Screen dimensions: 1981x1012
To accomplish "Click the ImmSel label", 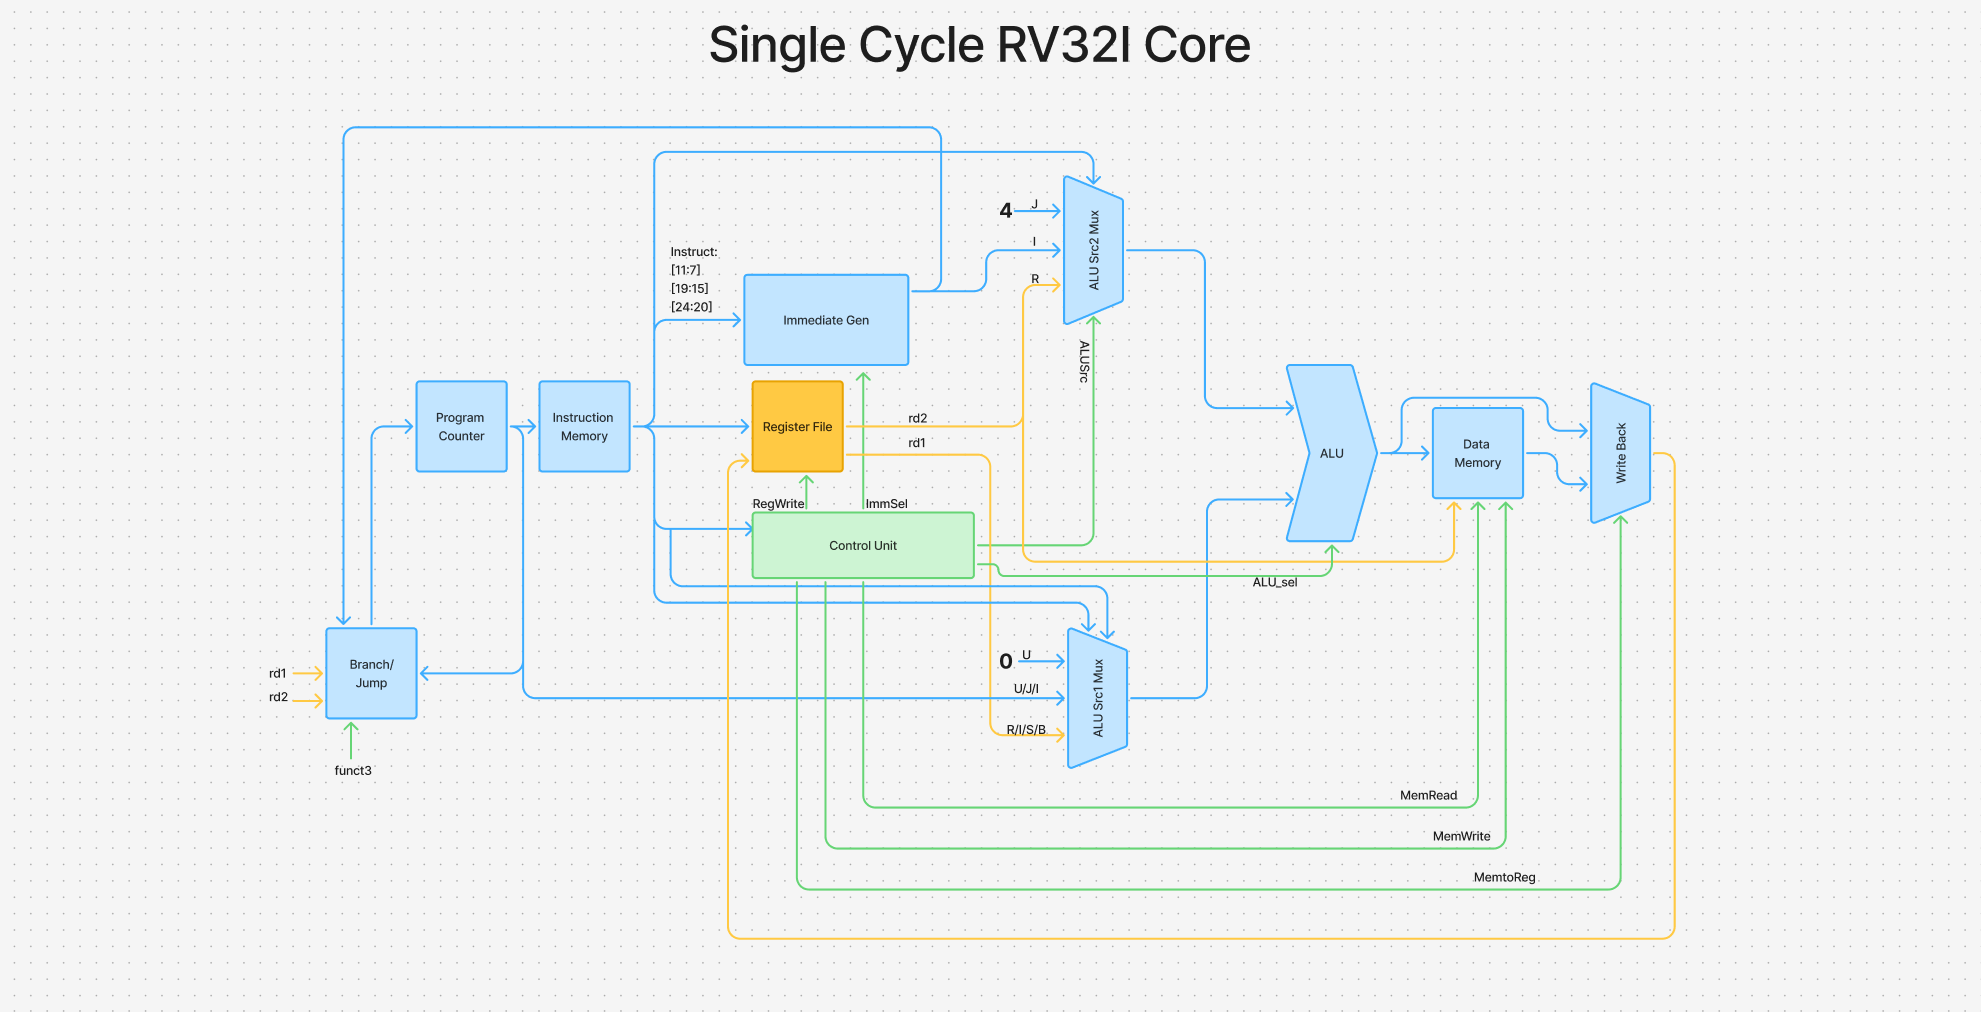I will (886, 503).
